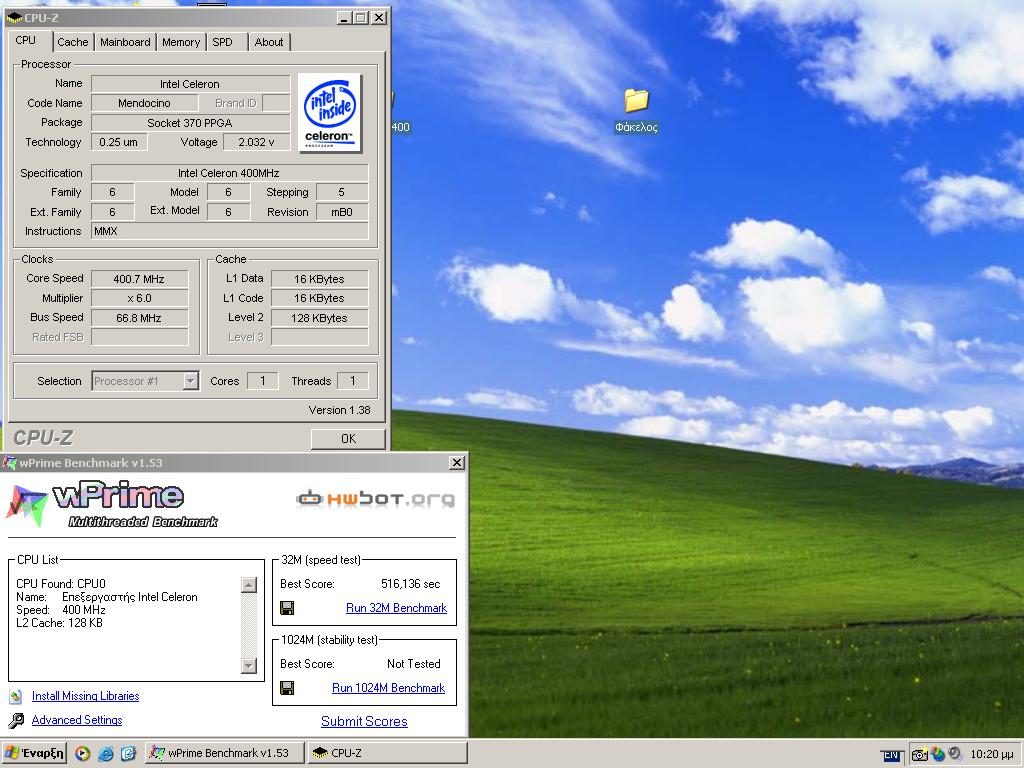
Task: Click the Level 2 128 KBytes value
Action: point(319,318)
